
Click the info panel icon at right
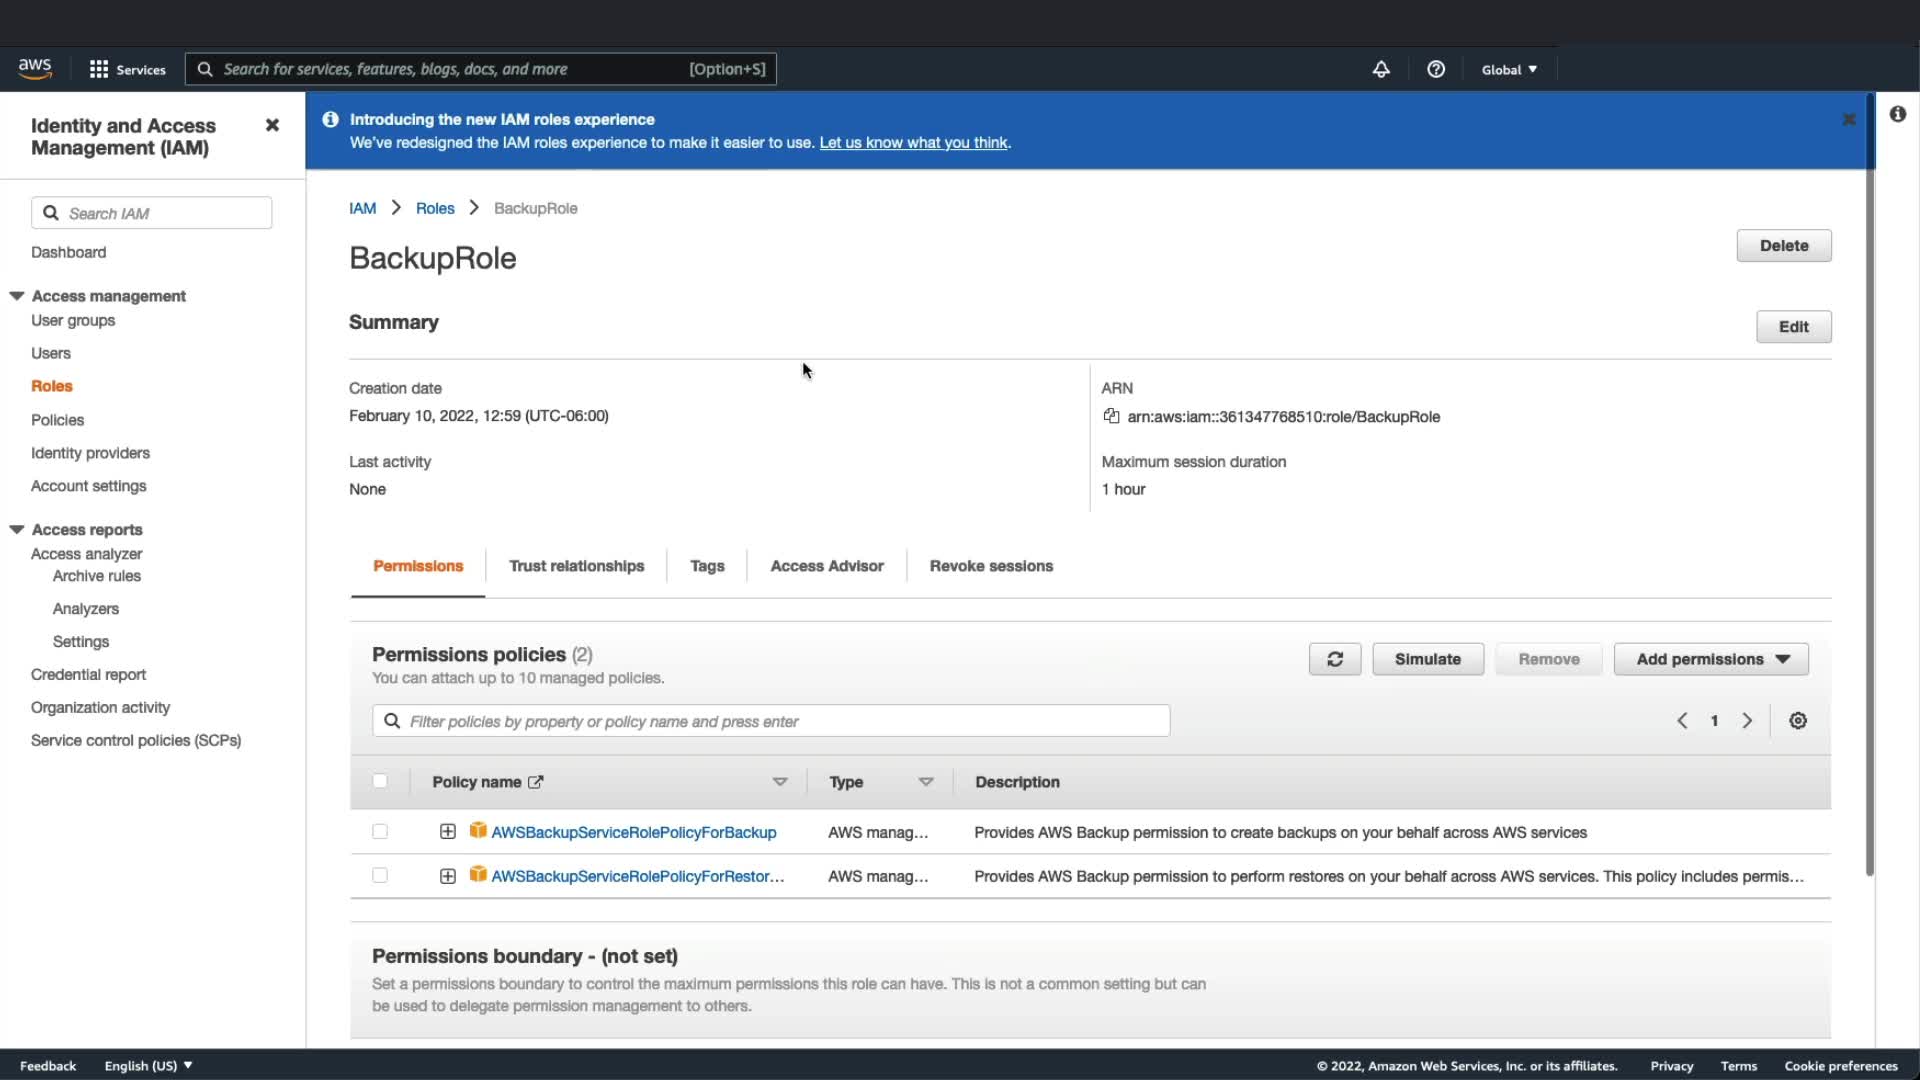point(1897,114)
